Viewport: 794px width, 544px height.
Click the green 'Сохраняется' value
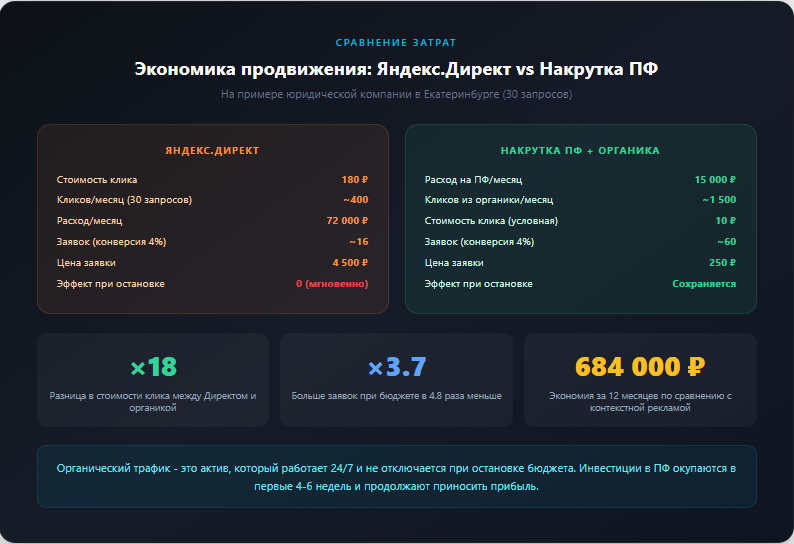704,284
